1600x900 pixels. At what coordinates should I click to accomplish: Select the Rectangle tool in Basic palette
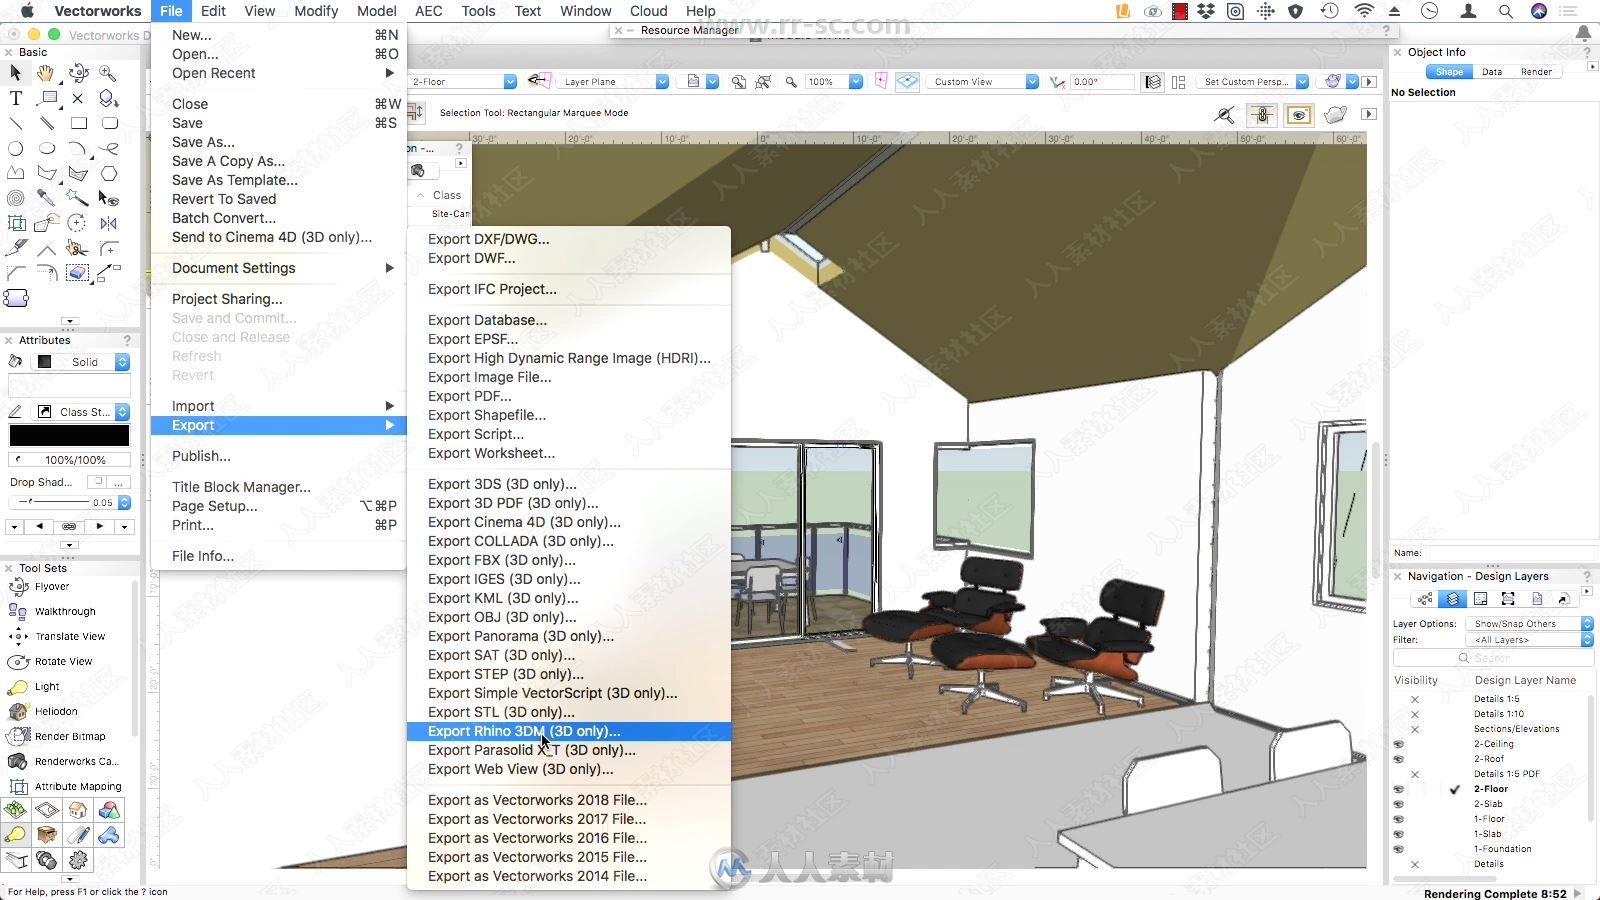point(78,123)
